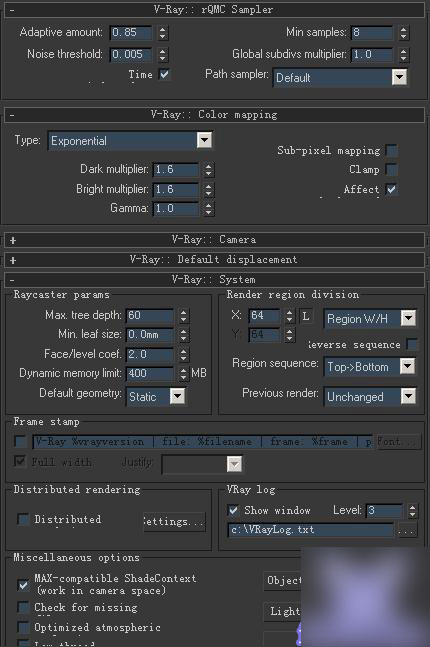Open the Distributed rendering Settings button
The image size is (430, 647).
174,522
